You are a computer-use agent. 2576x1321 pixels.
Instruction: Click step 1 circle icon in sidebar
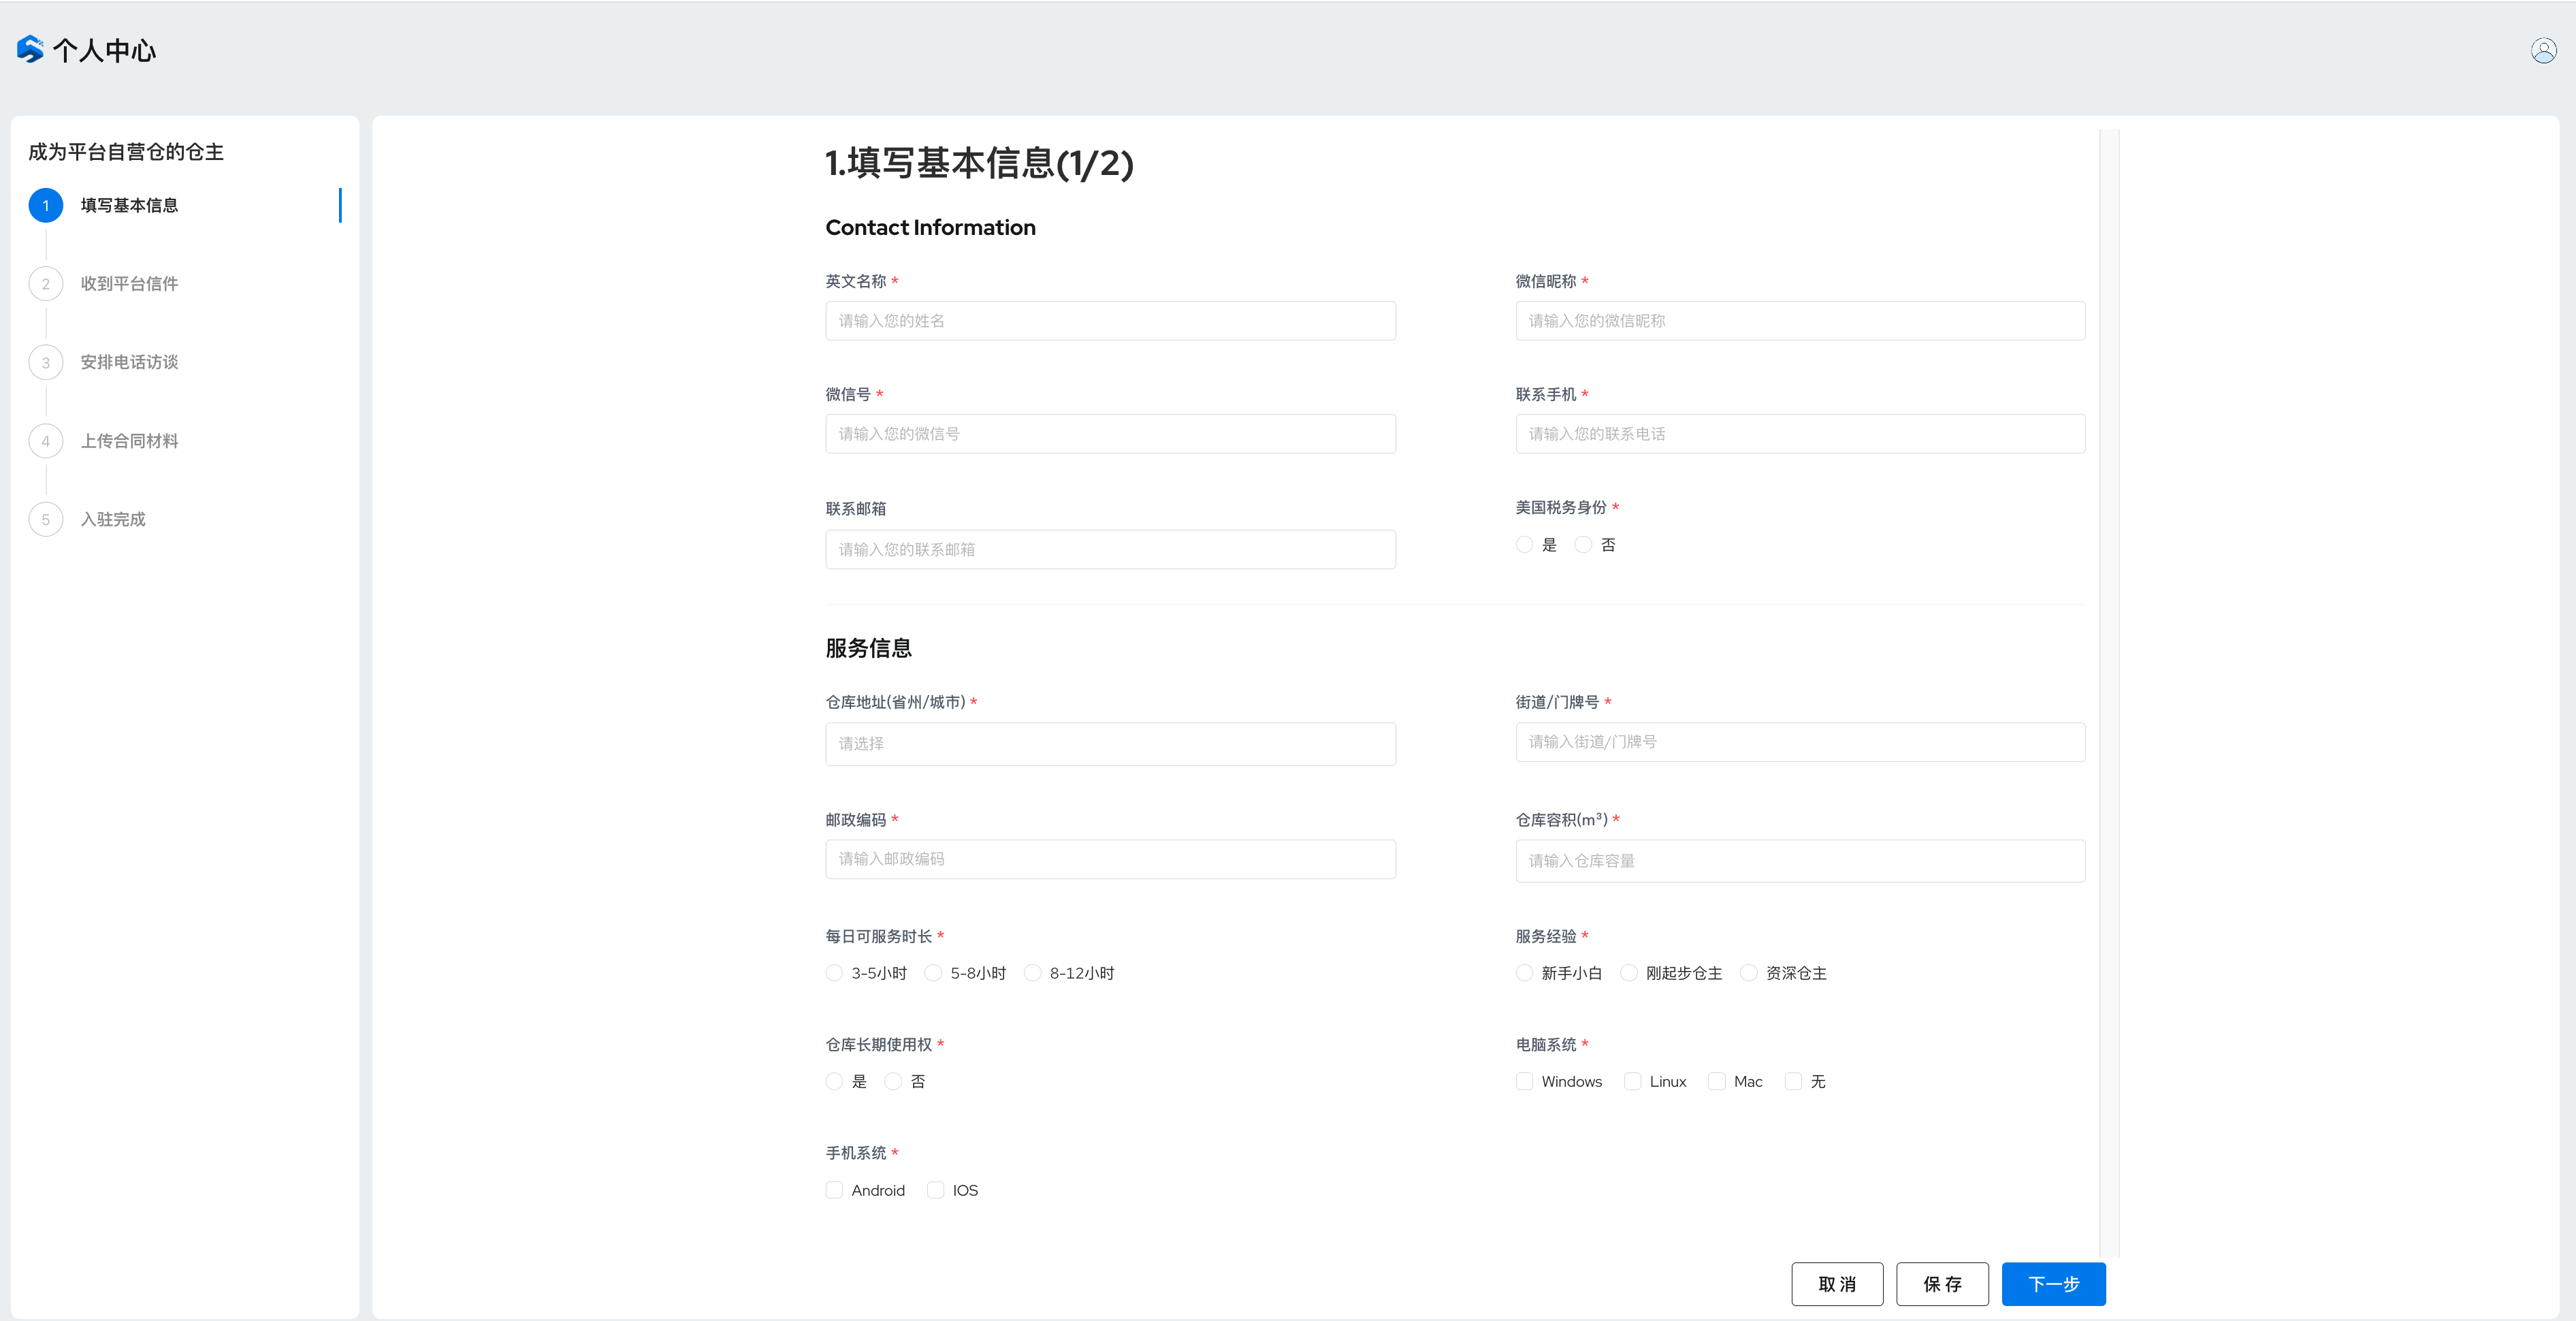[x=46, y=205]
